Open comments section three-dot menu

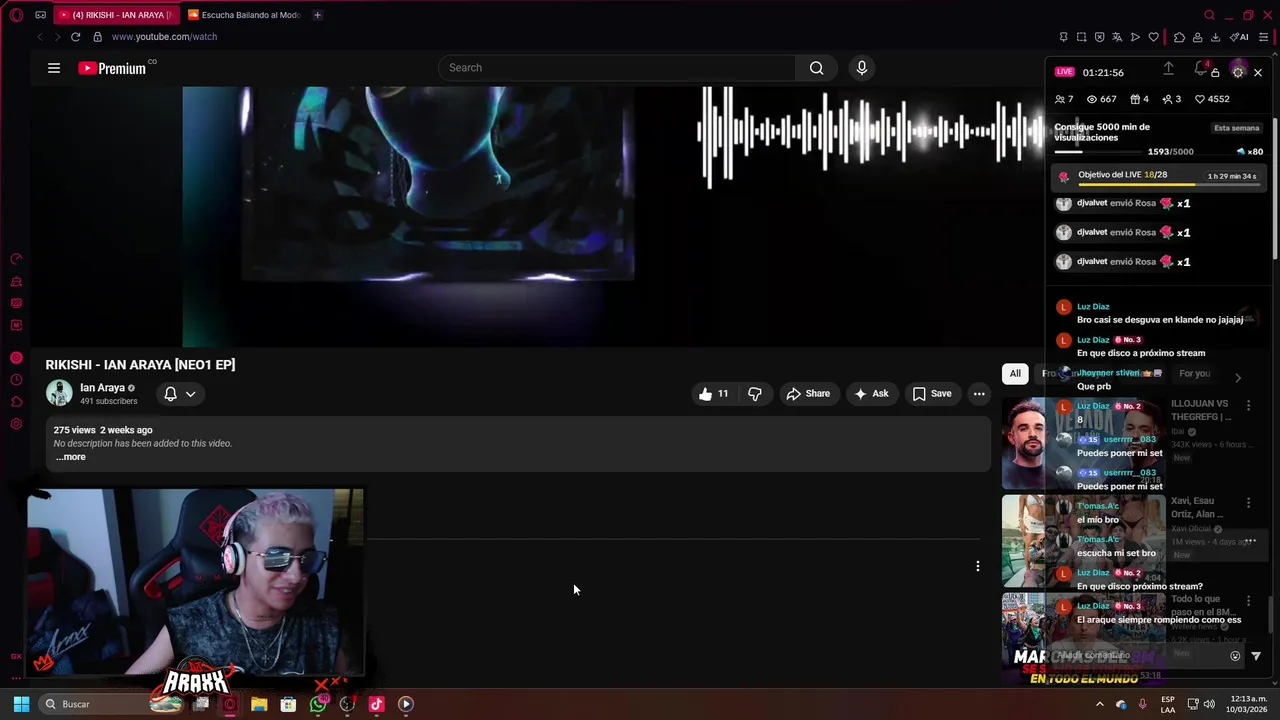click(x=977, y=567)
